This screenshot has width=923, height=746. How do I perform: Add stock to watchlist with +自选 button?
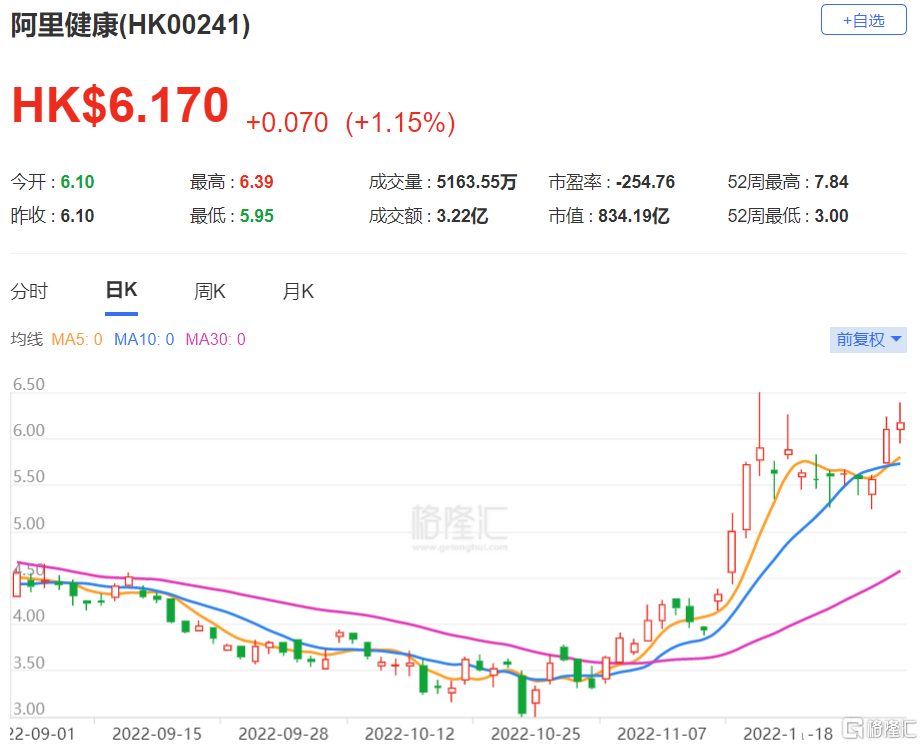click(863, 20)
